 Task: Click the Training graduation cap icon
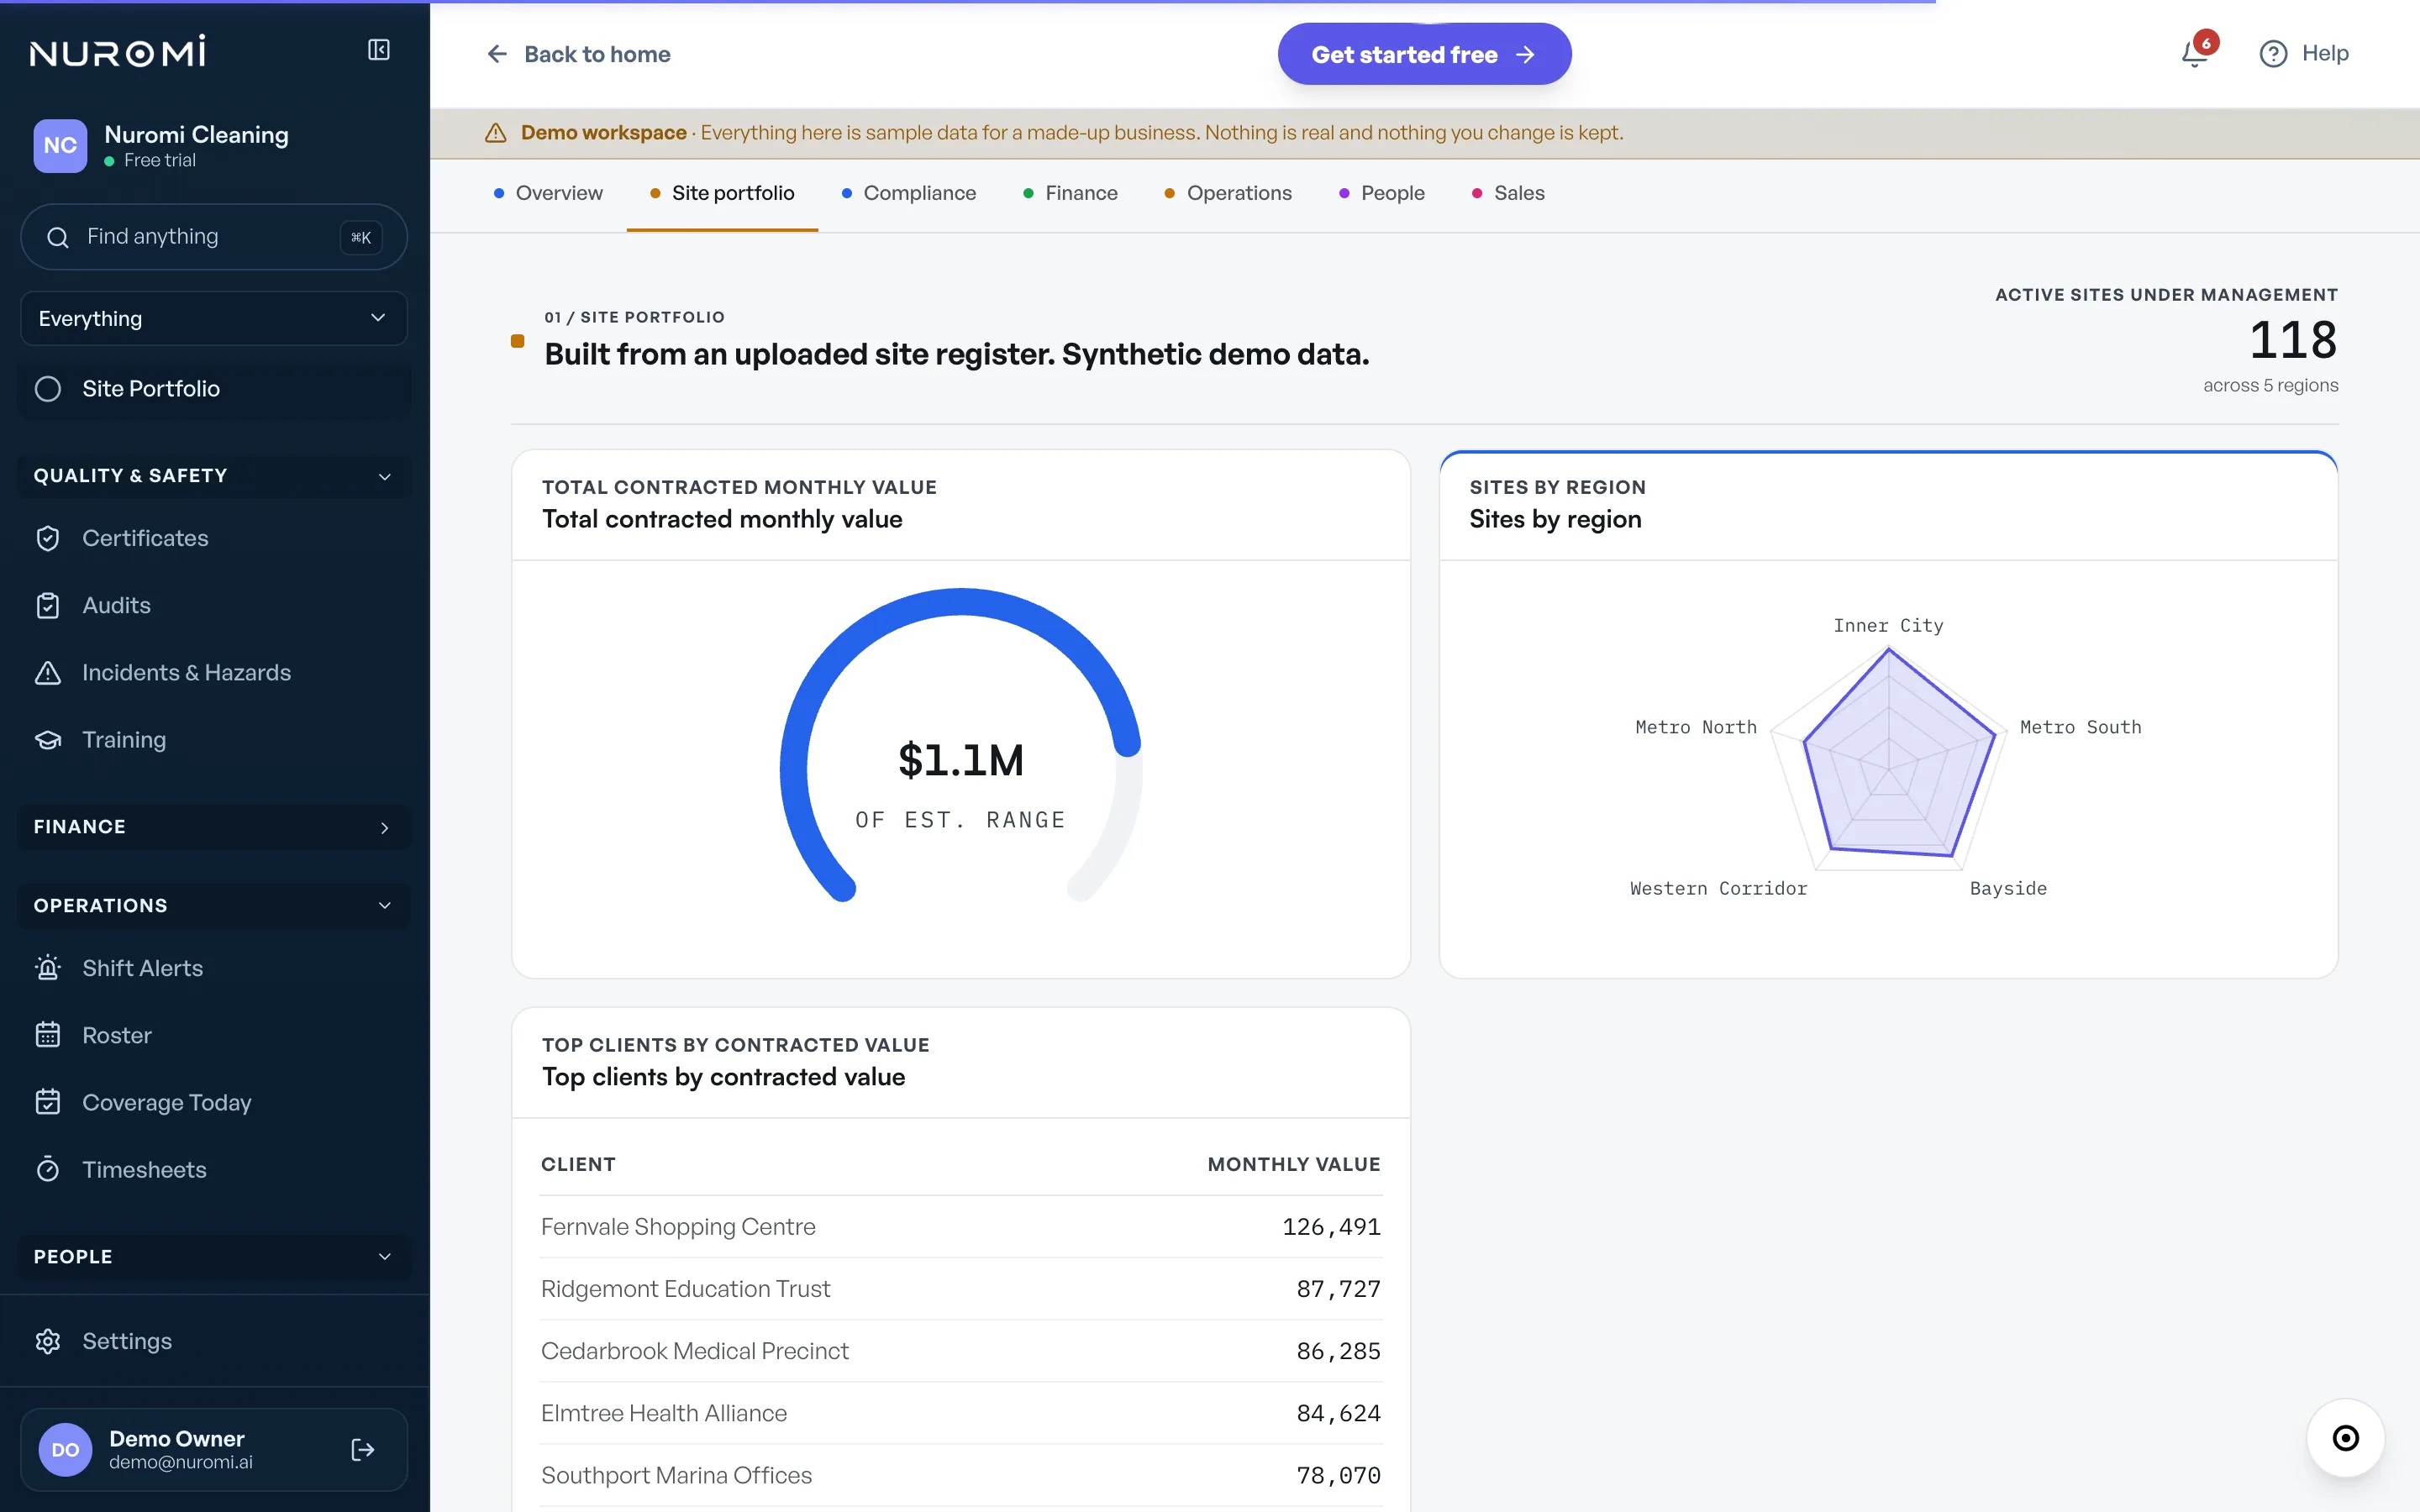[x=48, y=740]
